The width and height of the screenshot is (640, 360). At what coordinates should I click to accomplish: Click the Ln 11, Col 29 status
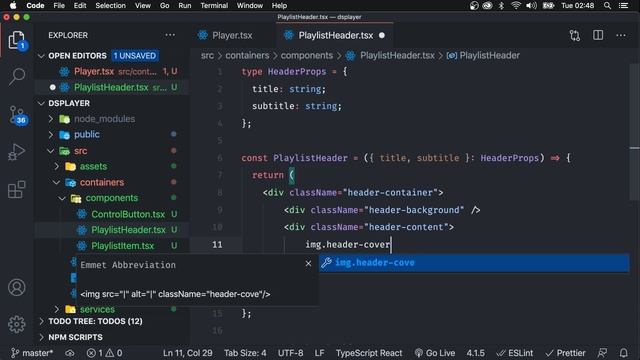point(188,353)
